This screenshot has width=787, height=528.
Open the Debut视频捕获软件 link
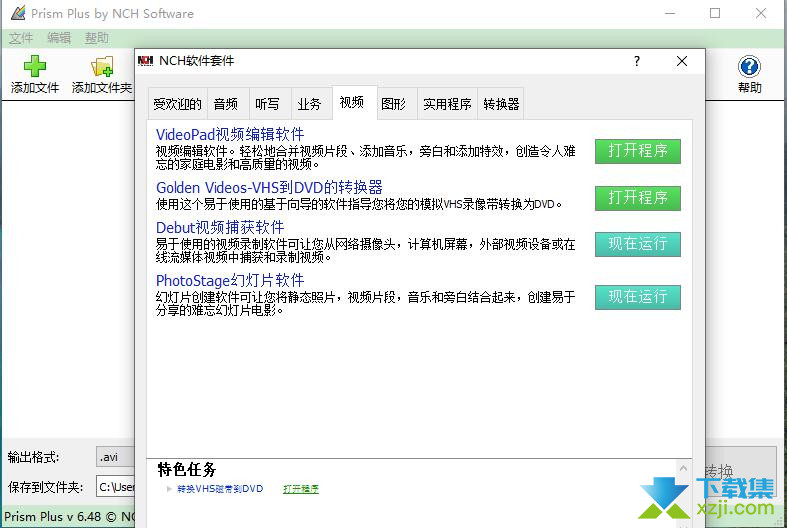pos(220,227)
